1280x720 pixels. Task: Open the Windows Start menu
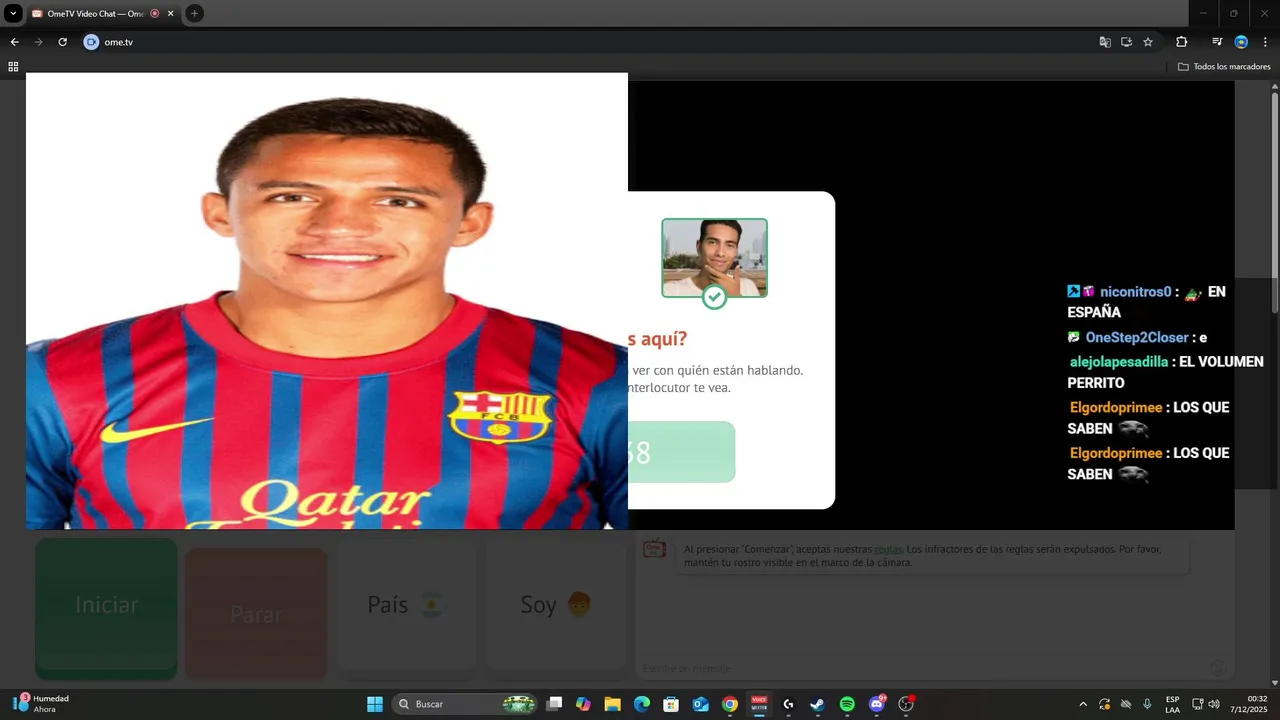(375, 704)
